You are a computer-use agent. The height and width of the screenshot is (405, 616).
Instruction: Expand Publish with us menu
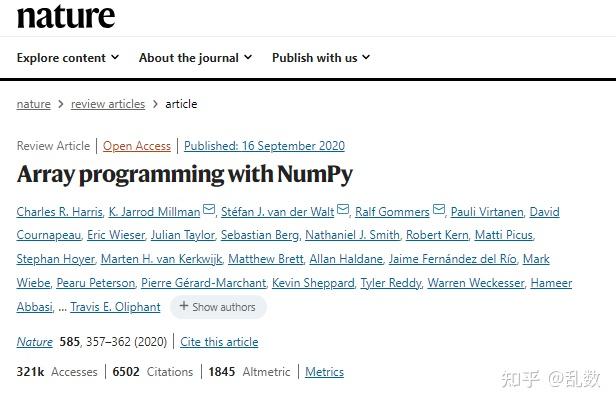tap(321, 58)
